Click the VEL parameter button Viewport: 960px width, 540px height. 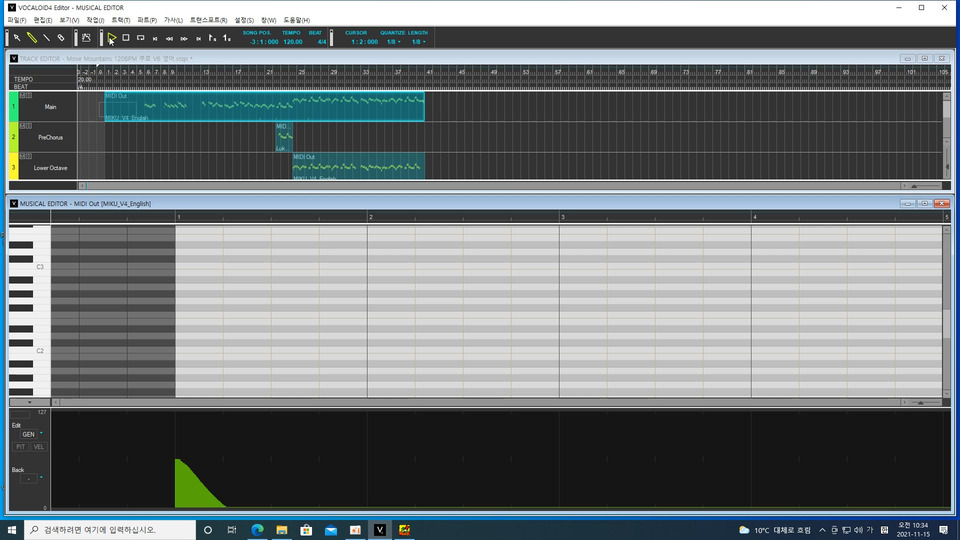[x=39, y=447]
